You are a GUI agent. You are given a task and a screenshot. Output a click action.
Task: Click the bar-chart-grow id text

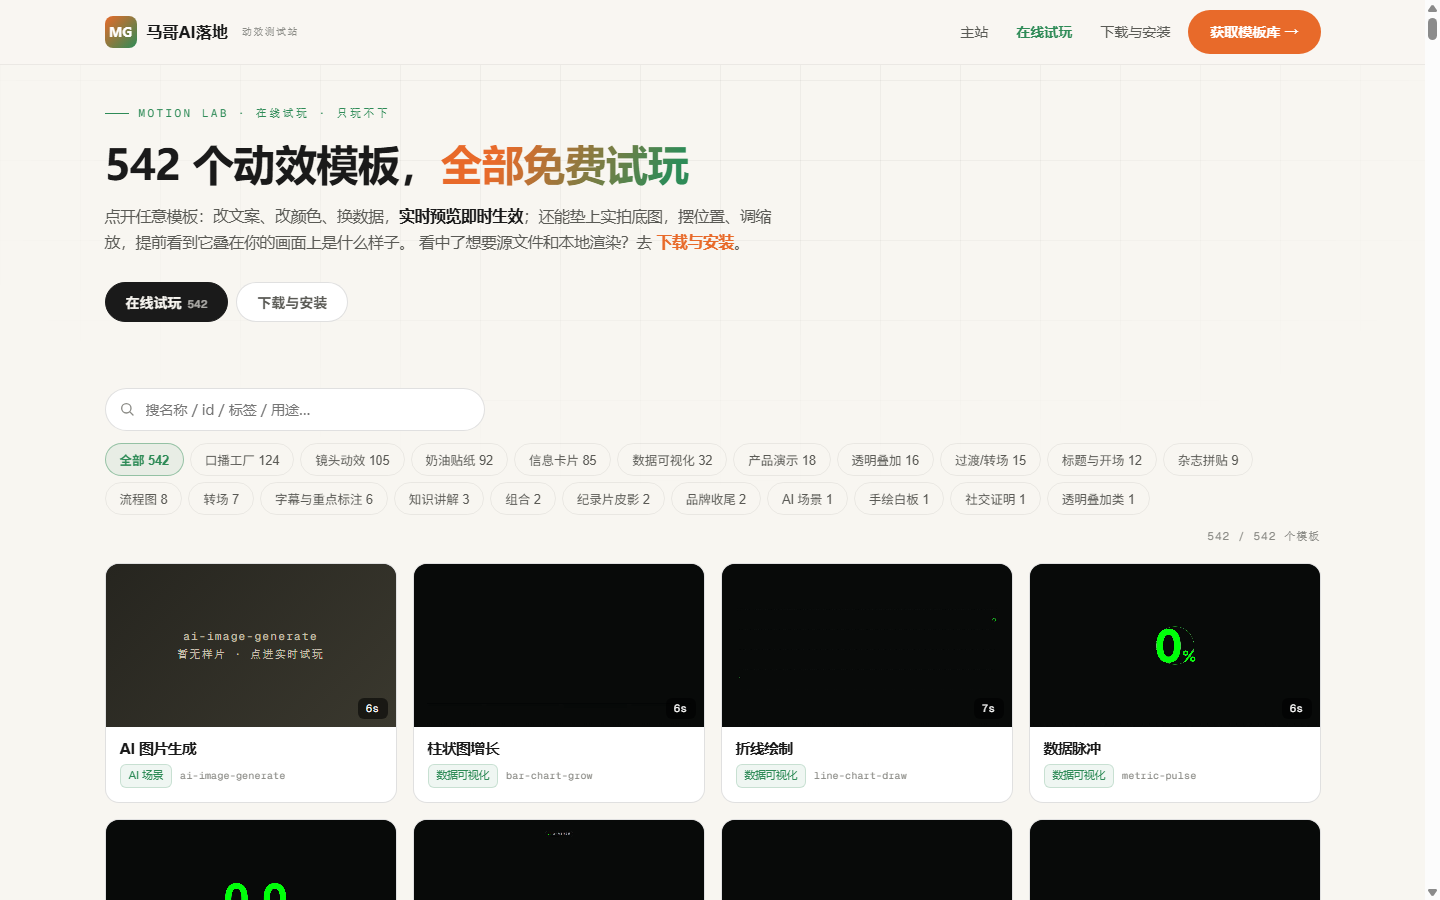[x=549, y=776]
